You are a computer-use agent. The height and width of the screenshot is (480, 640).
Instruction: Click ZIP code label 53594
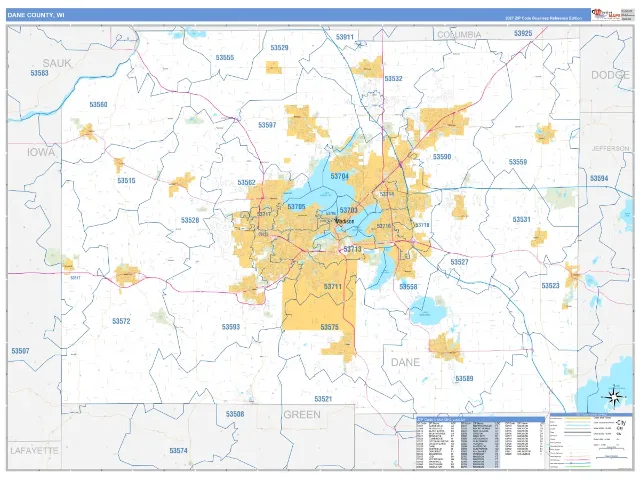[599, 178]
